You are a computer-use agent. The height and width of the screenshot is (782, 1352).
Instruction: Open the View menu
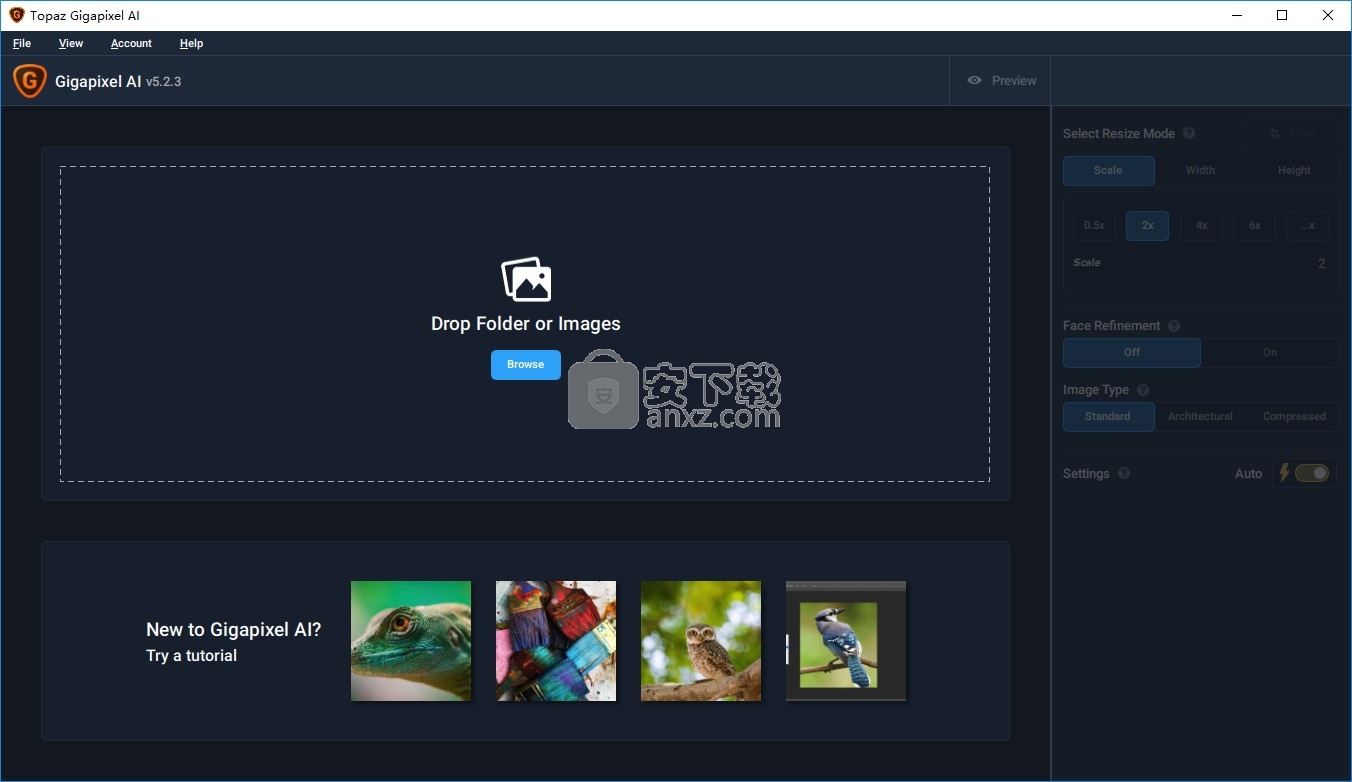point(71,43)
